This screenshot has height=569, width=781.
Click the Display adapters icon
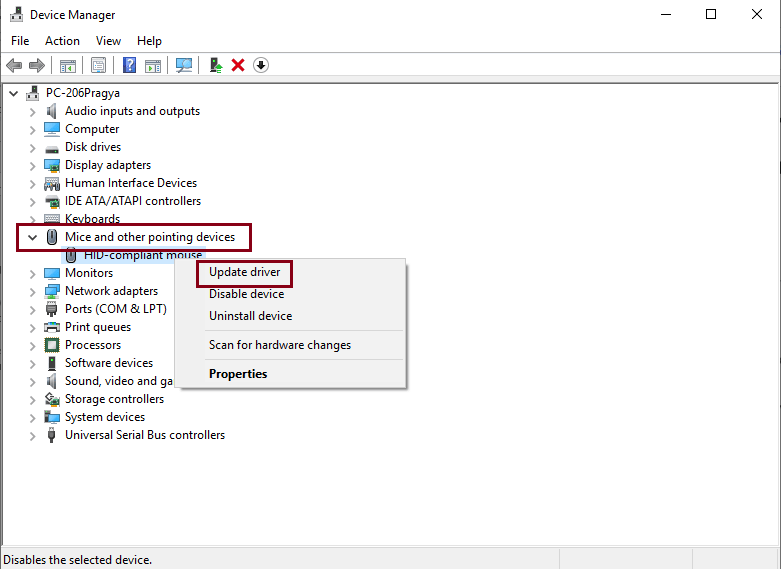[52, 165]
